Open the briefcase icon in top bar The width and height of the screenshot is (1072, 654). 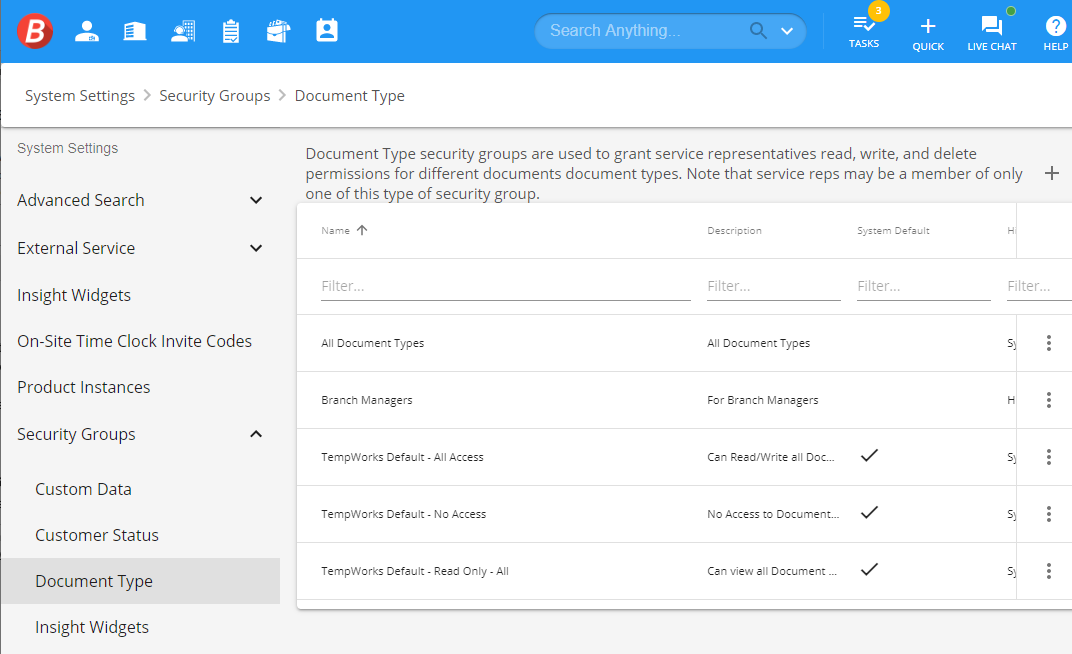278,31
